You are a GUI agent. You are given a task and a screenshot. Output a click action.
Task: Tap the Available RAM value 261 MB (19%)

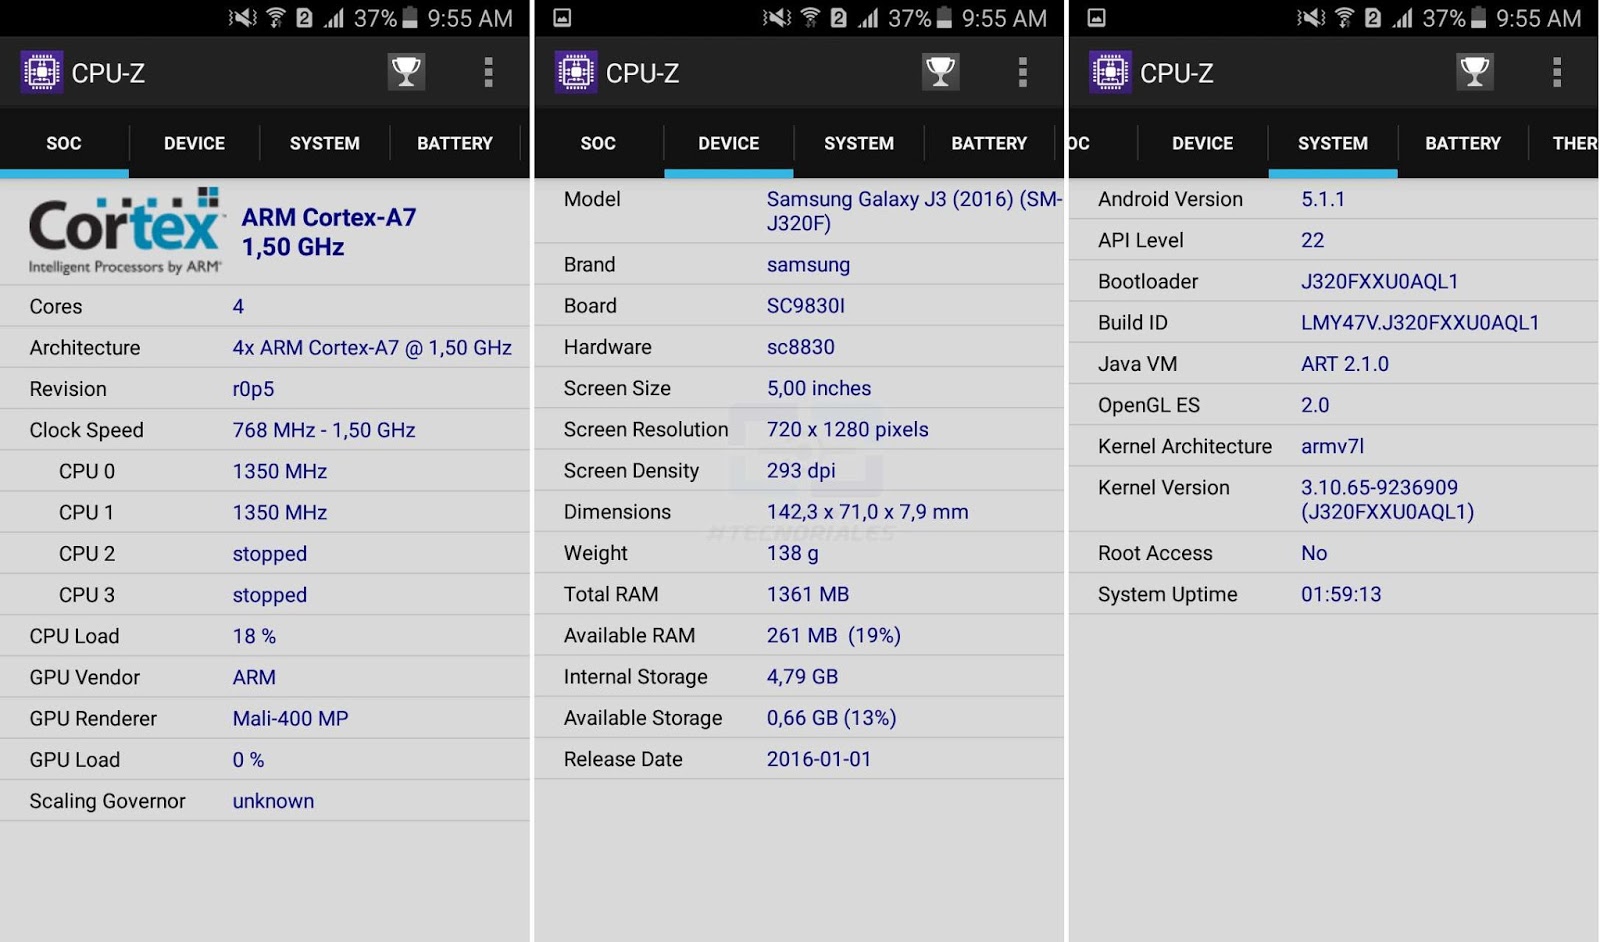pos(833,635)
